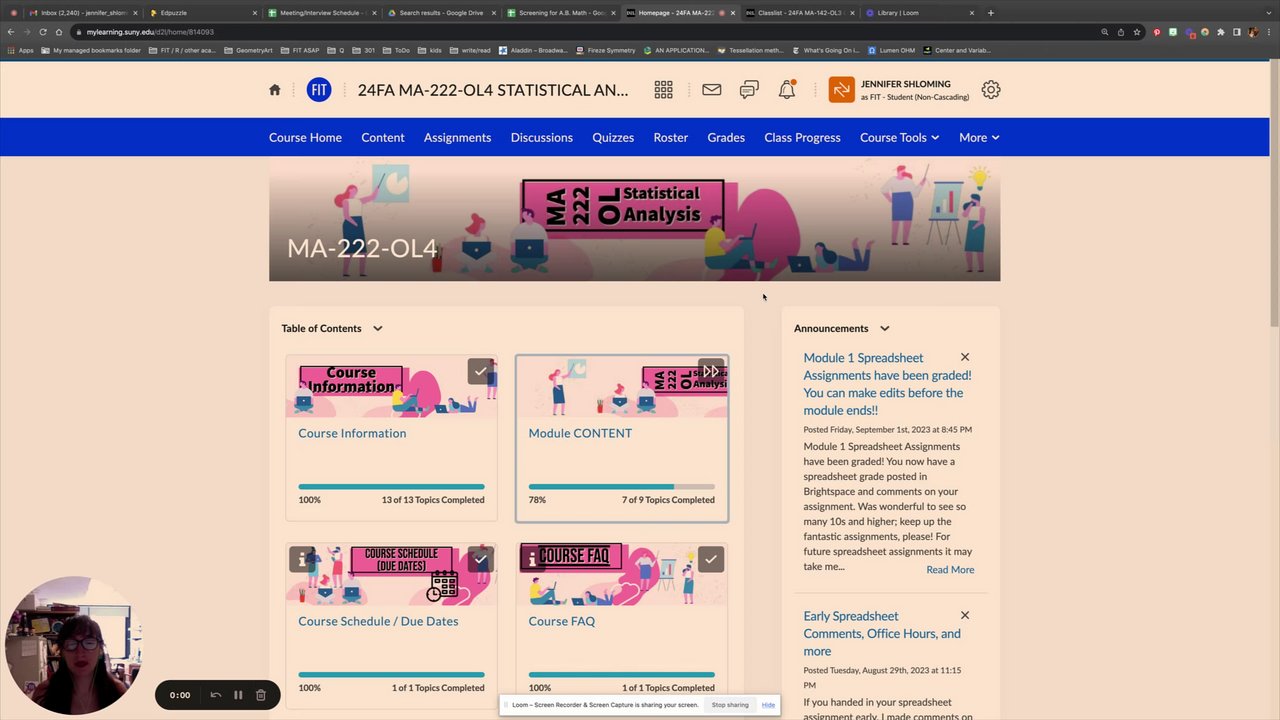Click the Loom webcam bubble

coord(73,645)
